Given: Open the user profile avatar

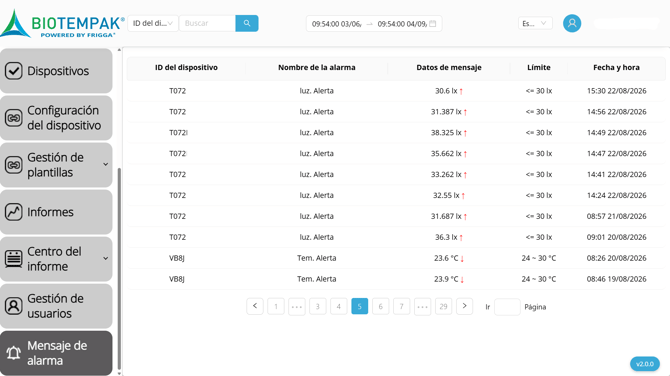Looking at the screenshot, I should (x=572, y=23).
